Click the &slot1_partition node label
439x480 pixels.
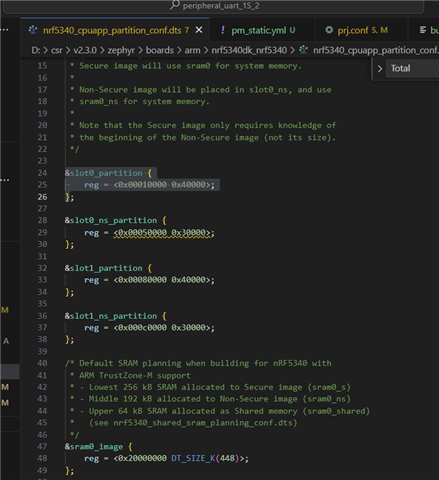[x=104, y=268]
